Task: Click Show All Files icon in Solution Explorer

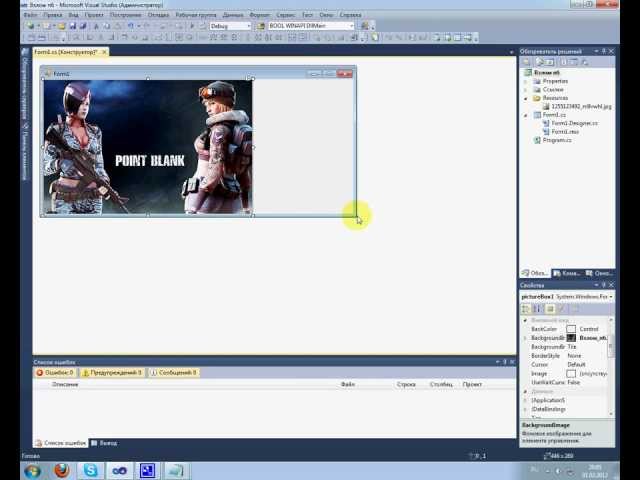Action: [540, 62]
